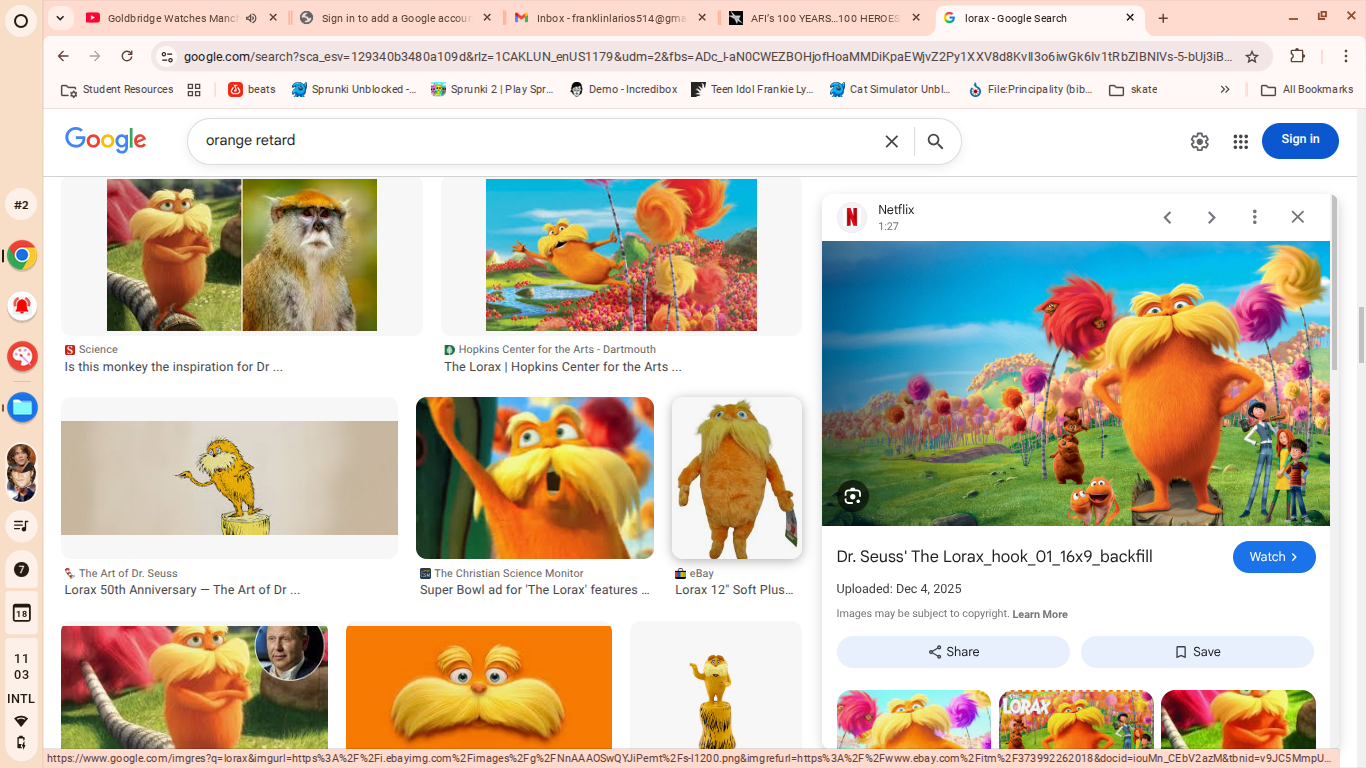Click the Watch button for Netflix
This screenshot has width=1366, height=768.
pos(1273,557)
